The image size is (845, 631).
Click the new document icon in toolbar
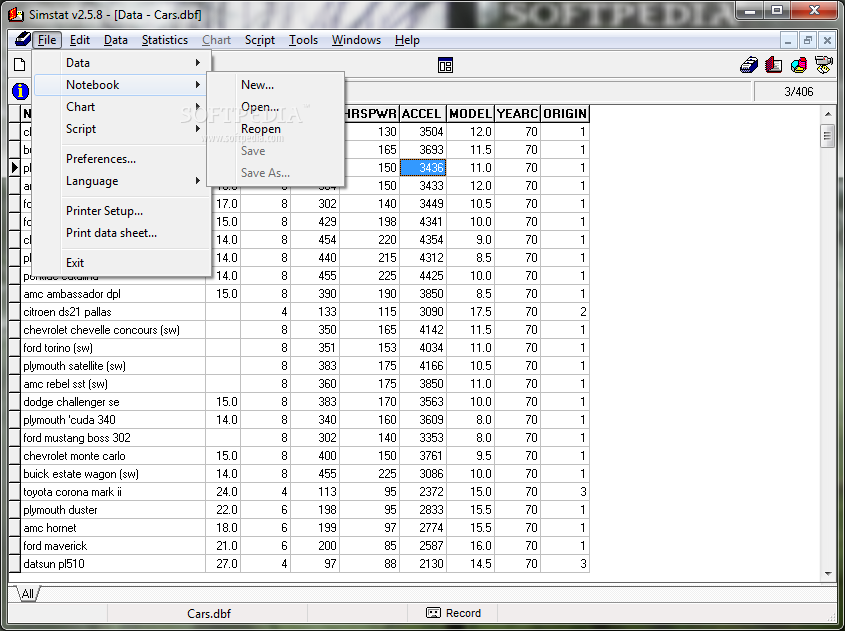(x=19, y=65)
